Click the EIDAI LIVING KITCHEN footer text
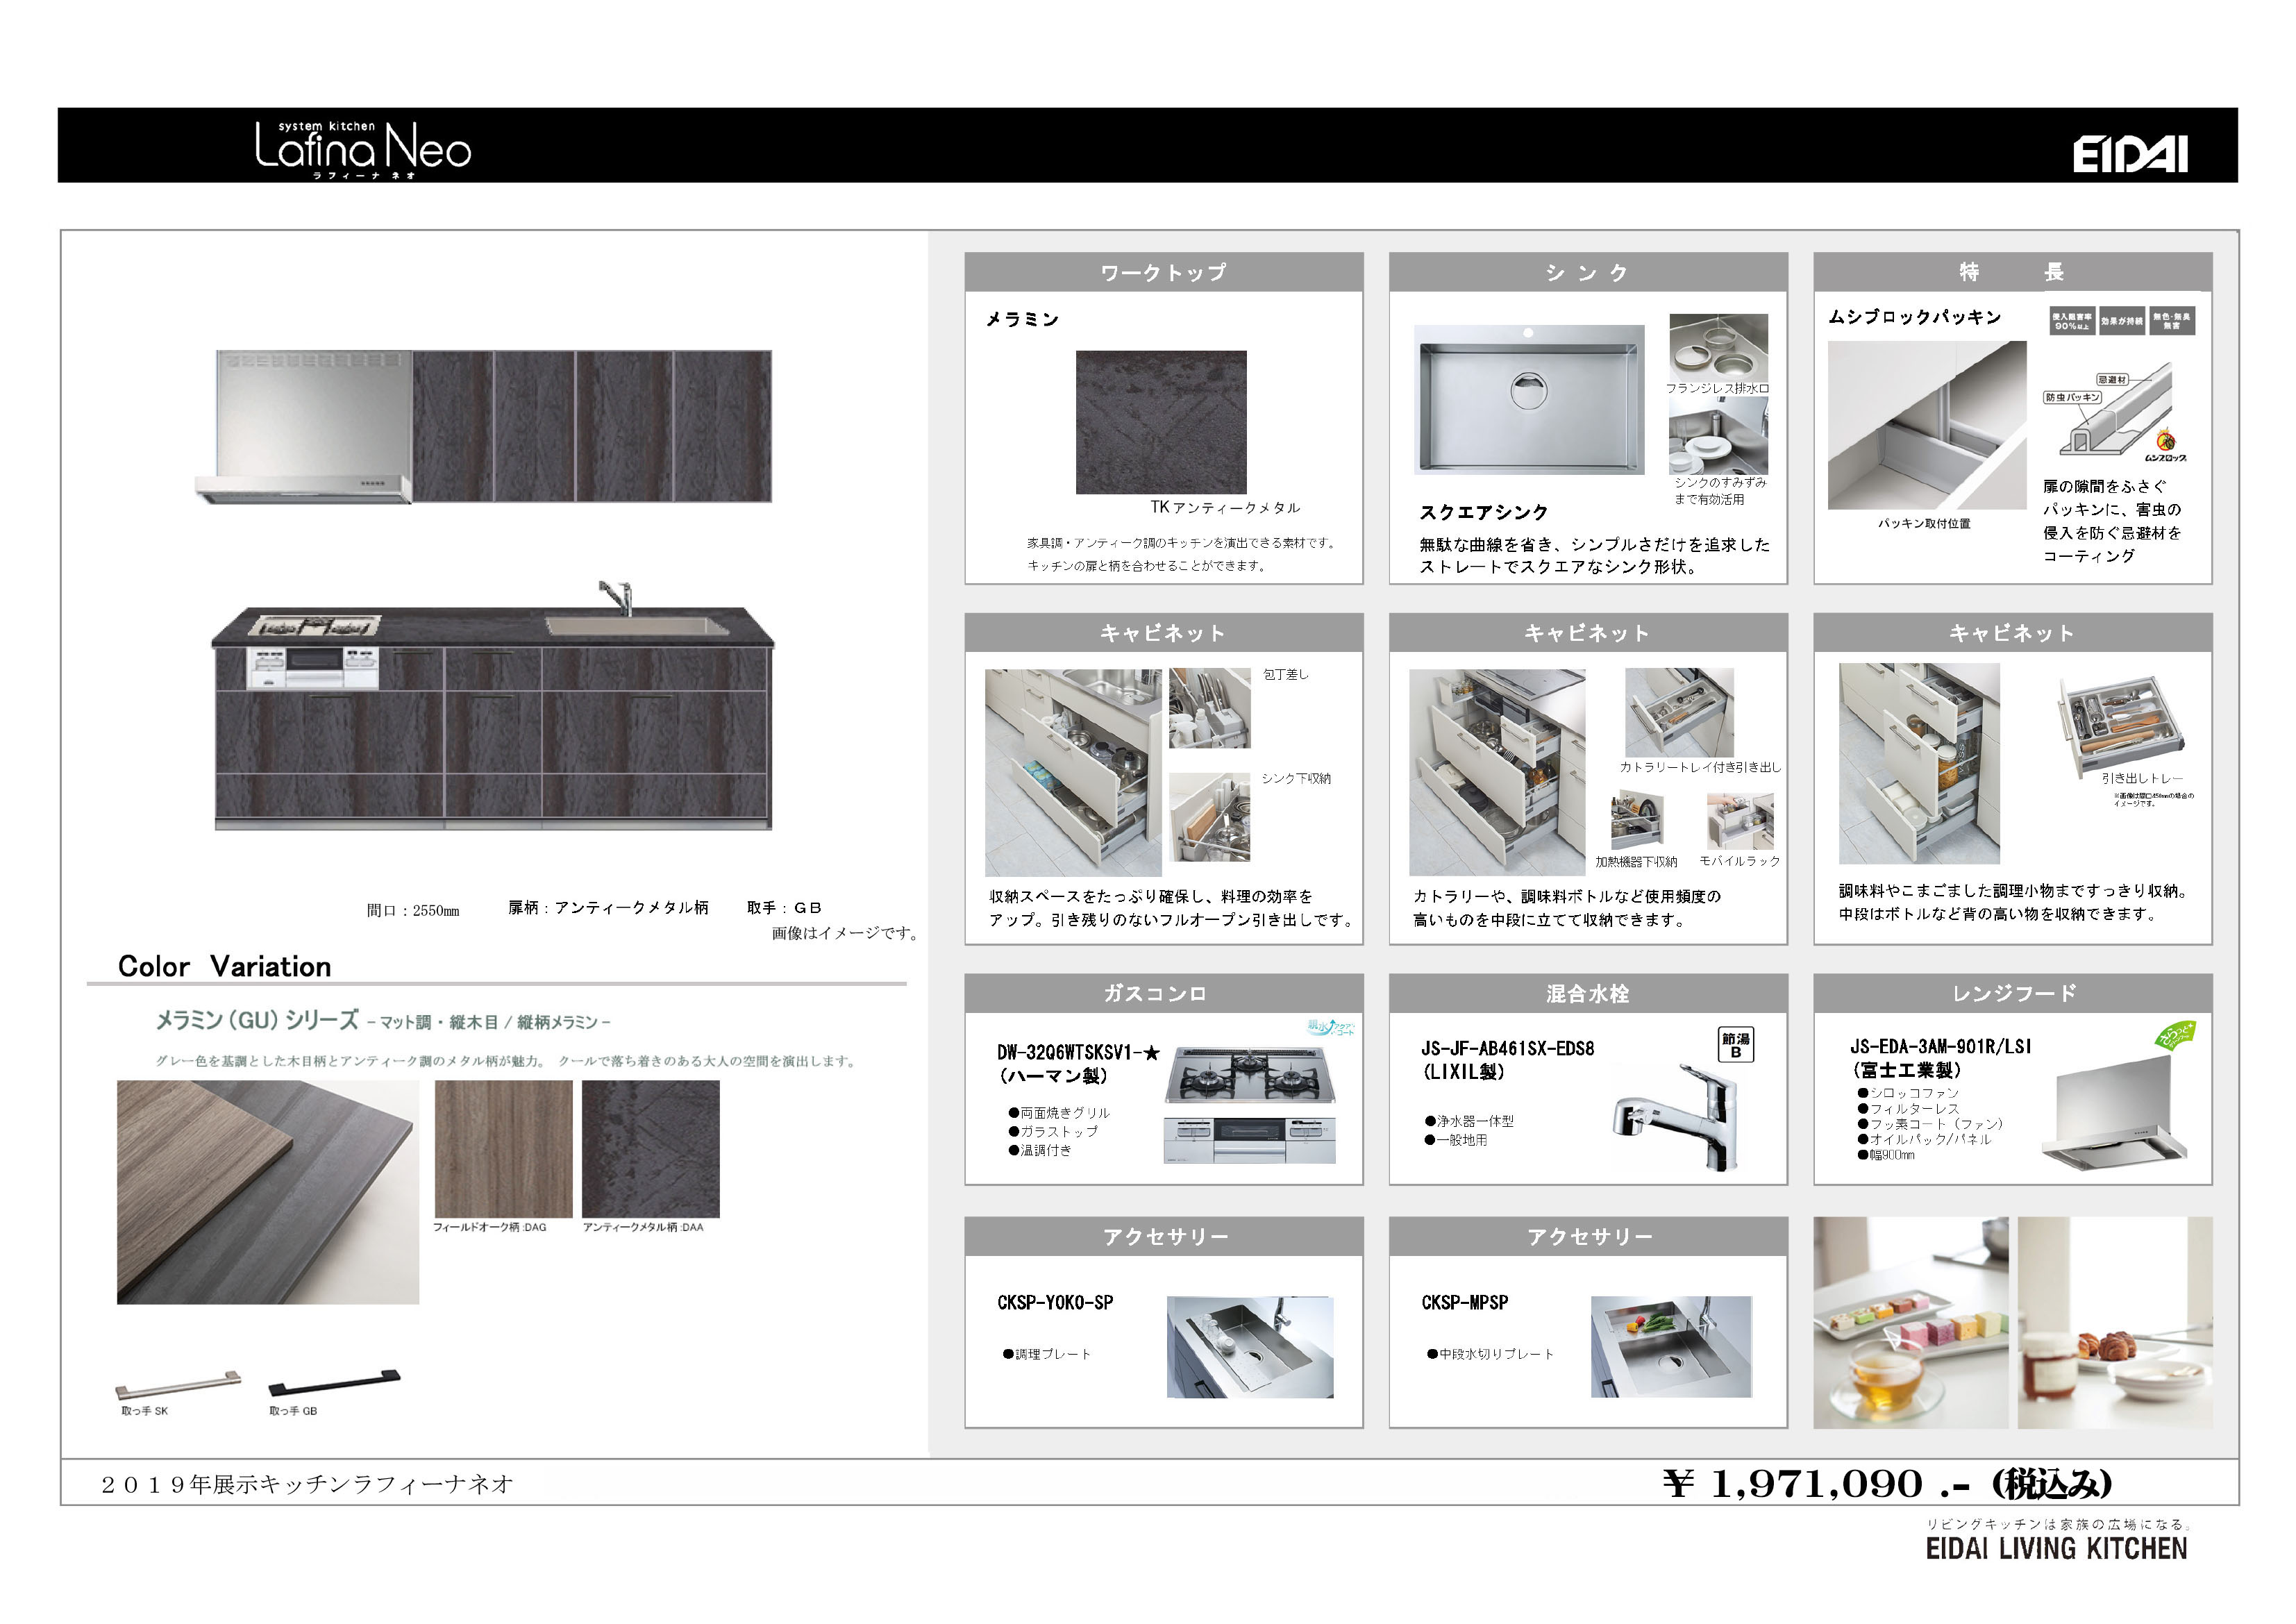 2056,1548
